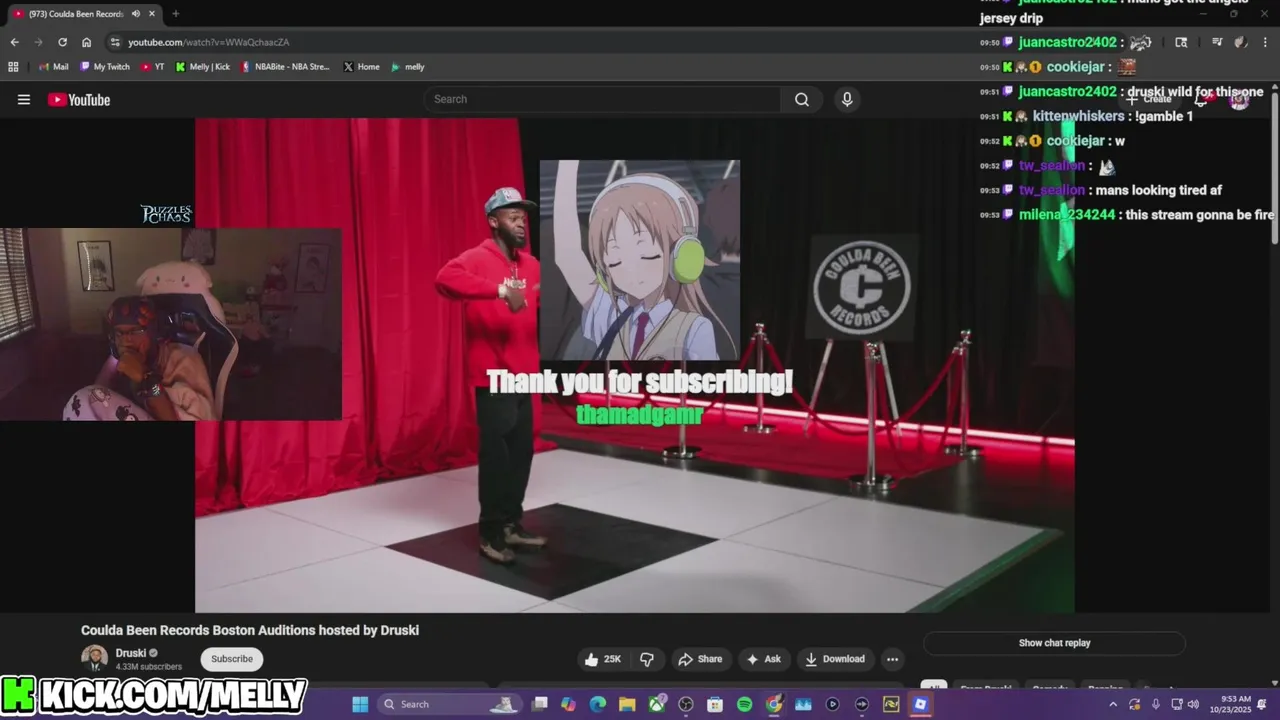Viewport: 1280px width, 720px height.
Task: Open the volume control in system tray
Action: (x=1193, y=704)
